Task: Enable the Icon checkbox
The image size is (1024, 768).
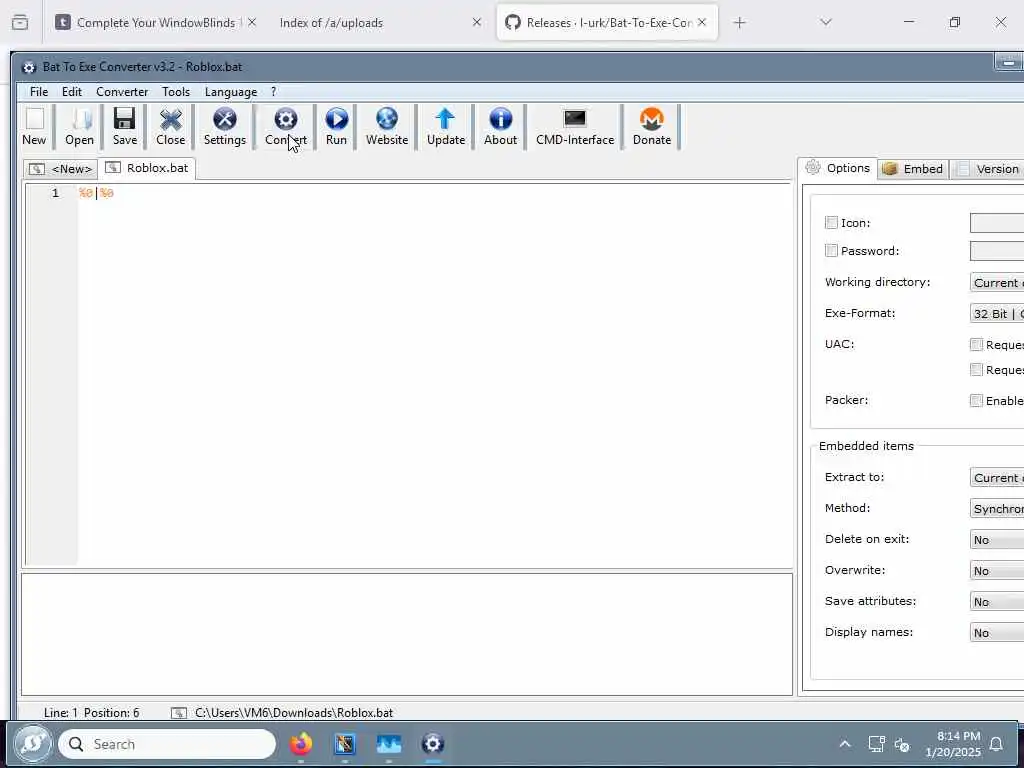Action: tap(831, 223)
